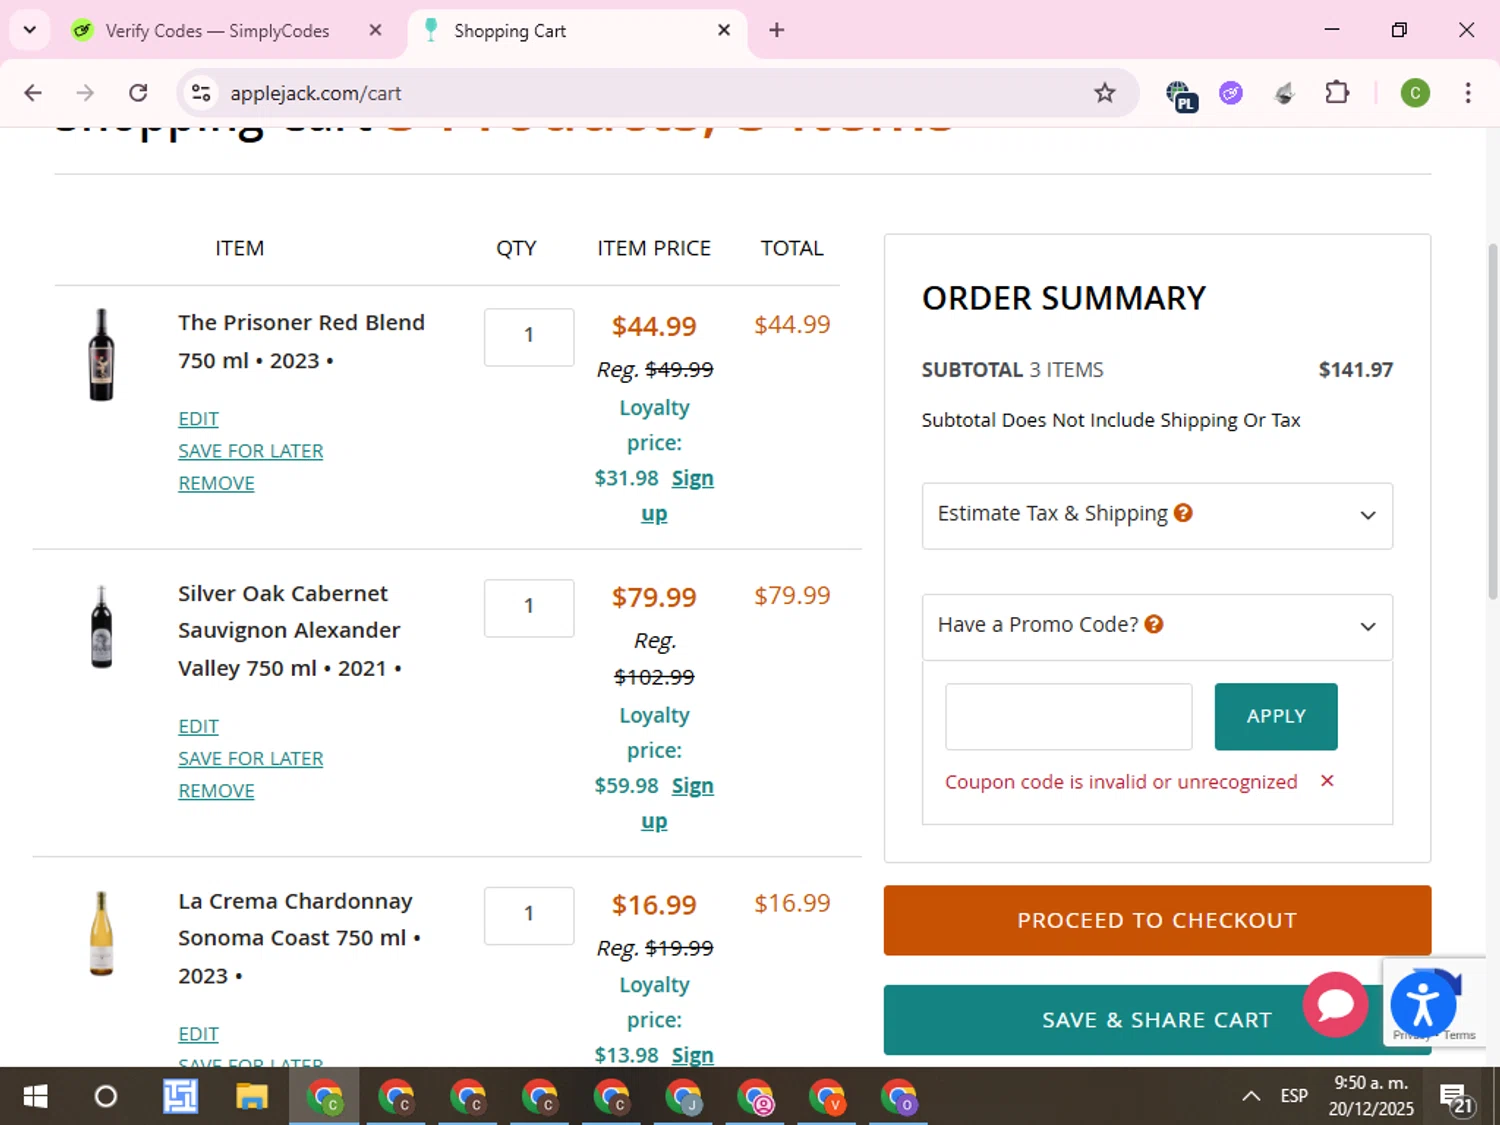
Task: Open the Chrome profile avatar C
Action: point(1415,93)
